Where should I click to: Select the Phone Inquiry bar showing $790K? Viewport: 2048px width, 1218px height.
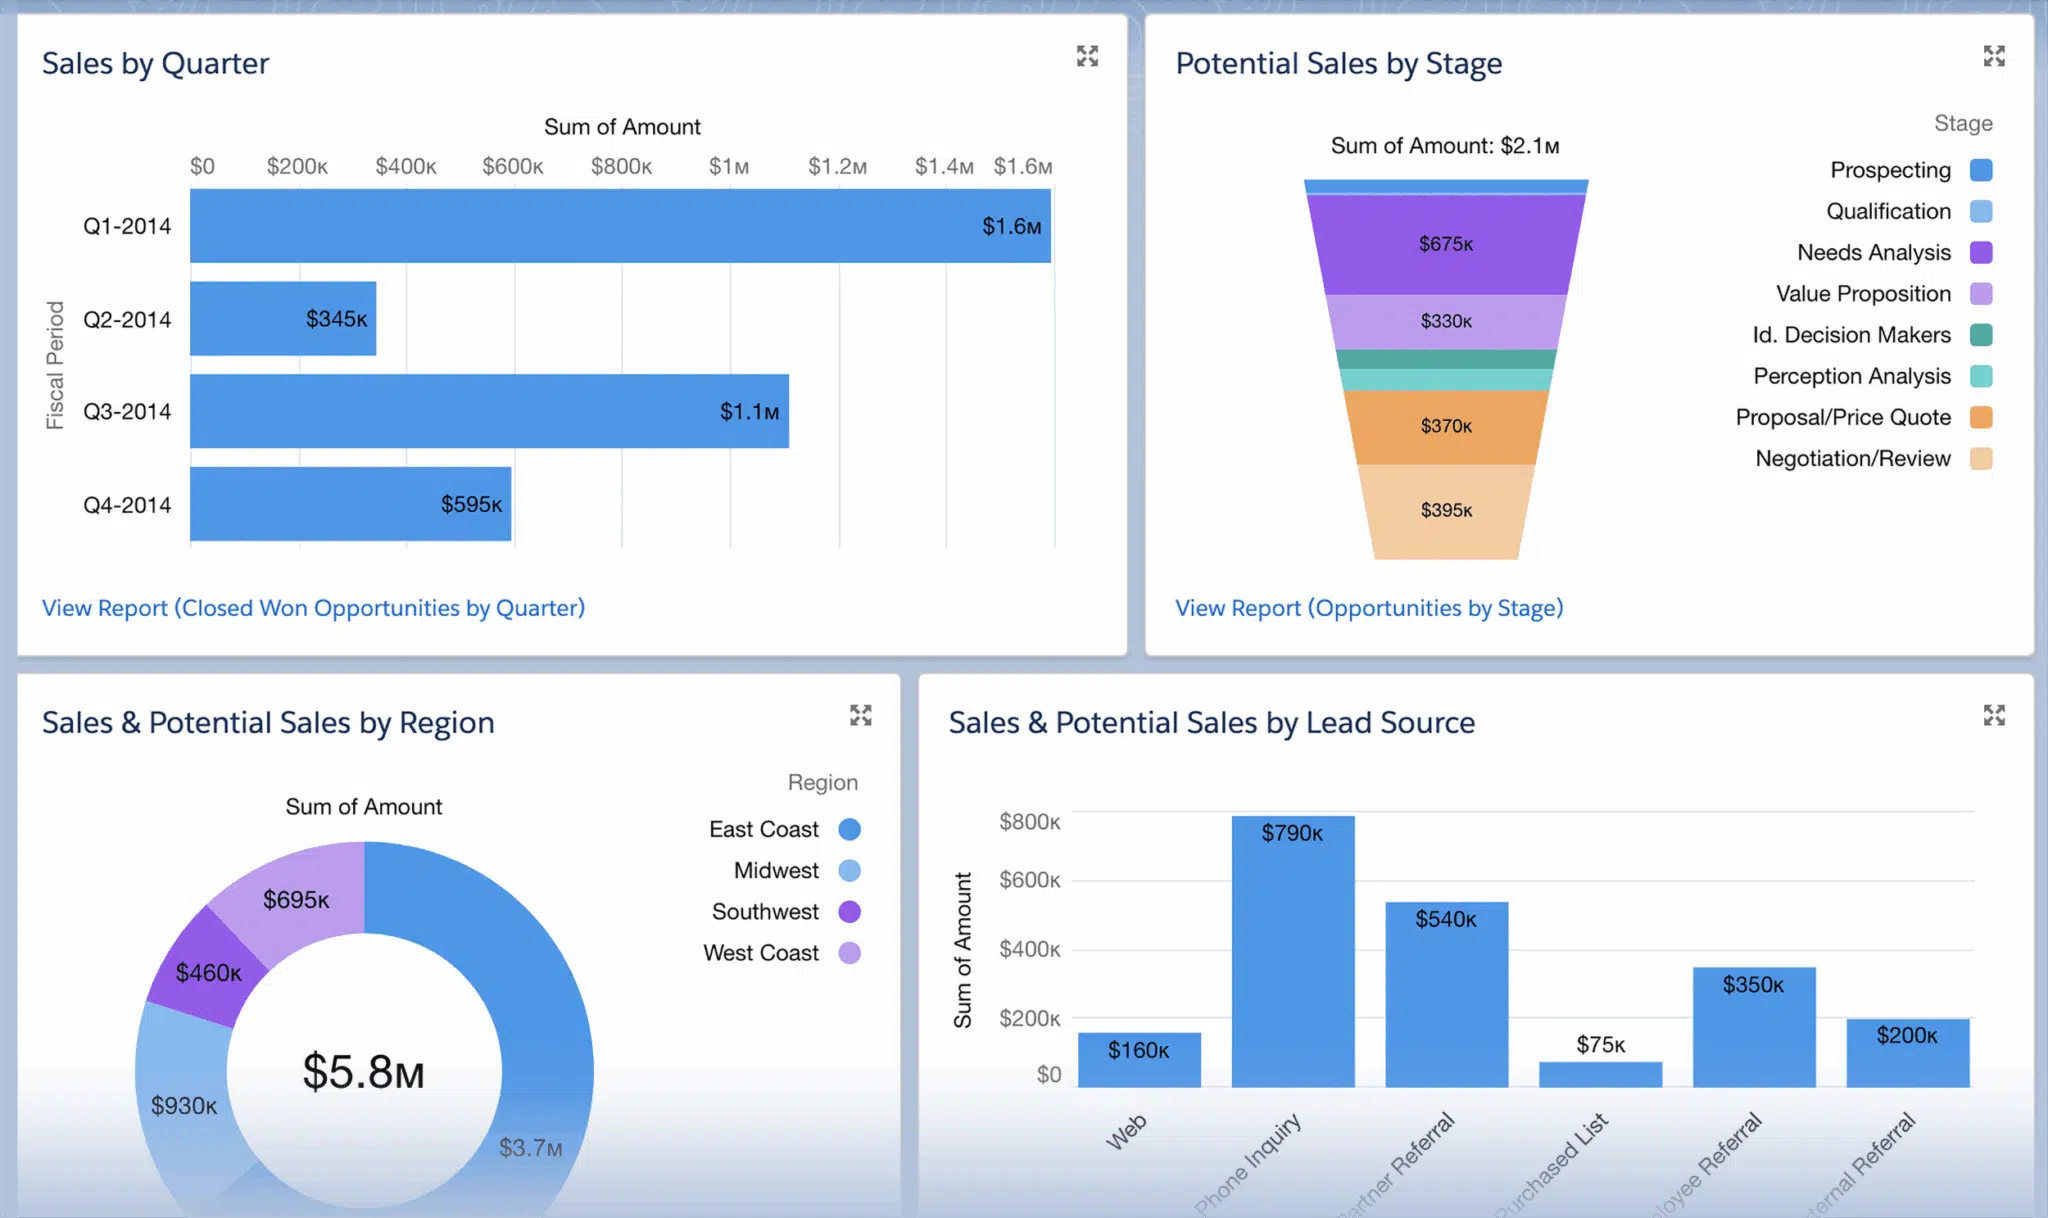click(x=1293, y=951)
